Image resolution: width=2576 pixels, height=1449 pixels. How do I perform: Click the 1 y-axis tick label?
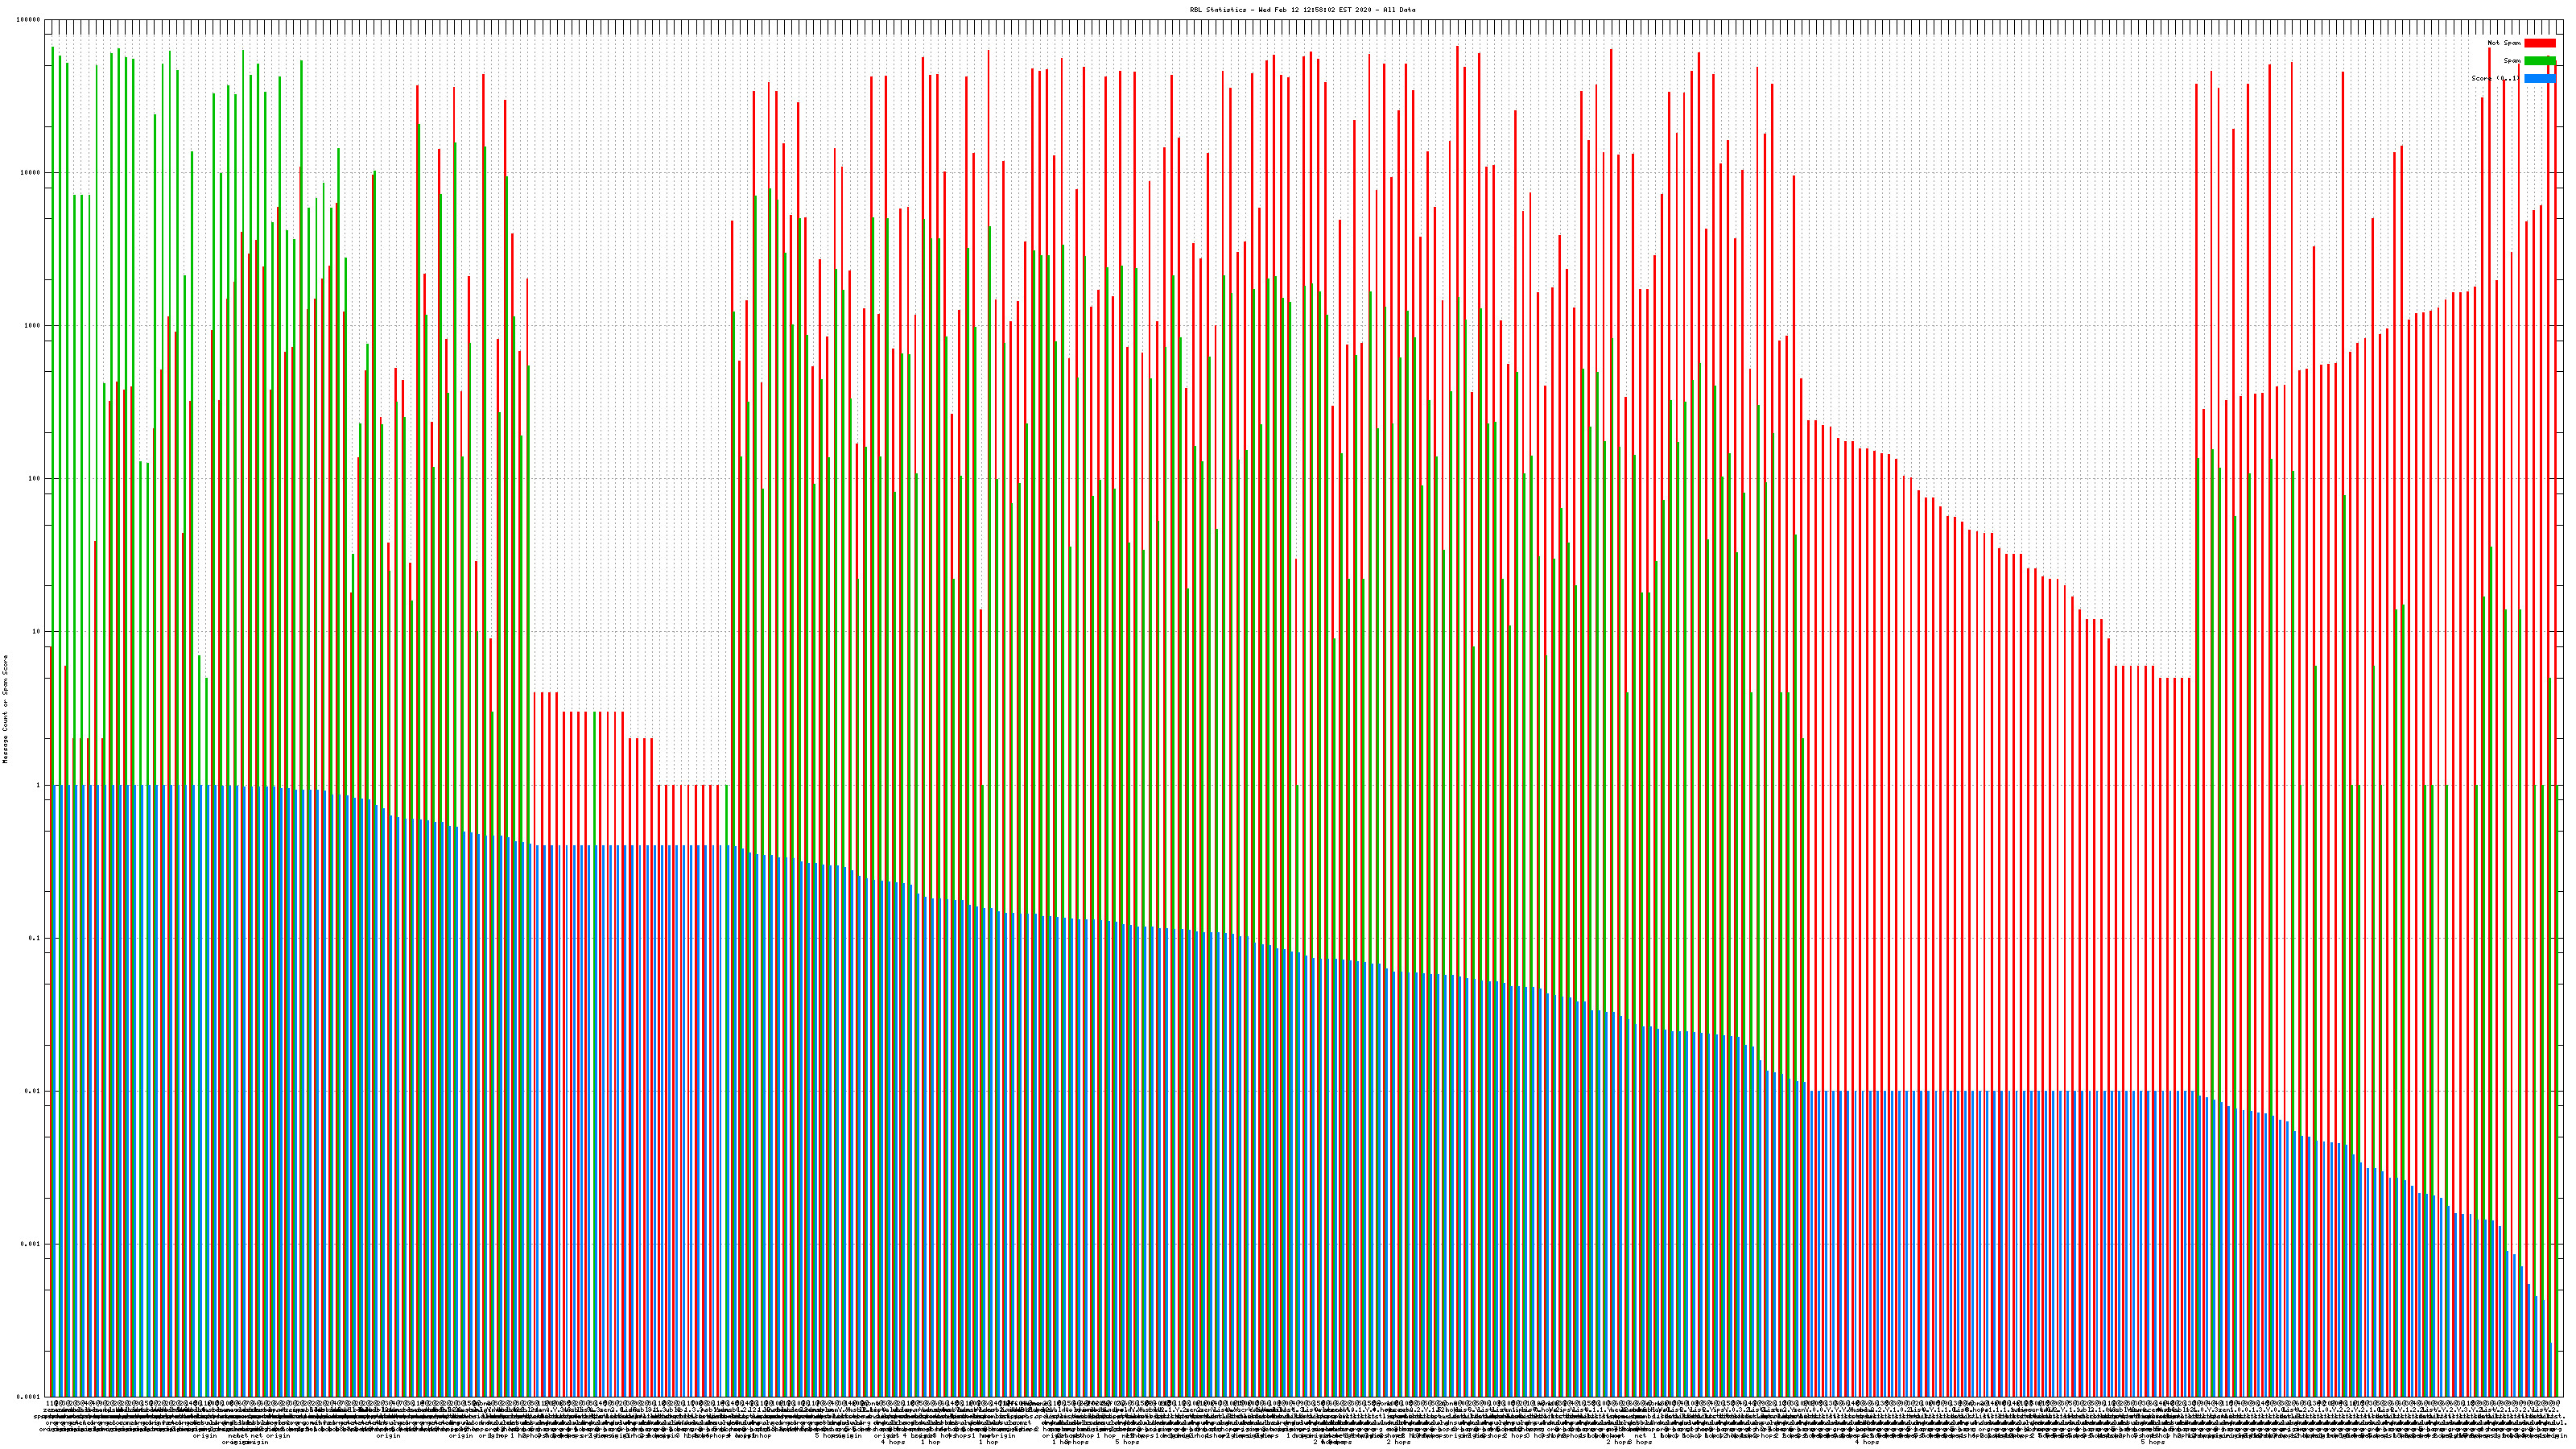click(x=38, y=785)
